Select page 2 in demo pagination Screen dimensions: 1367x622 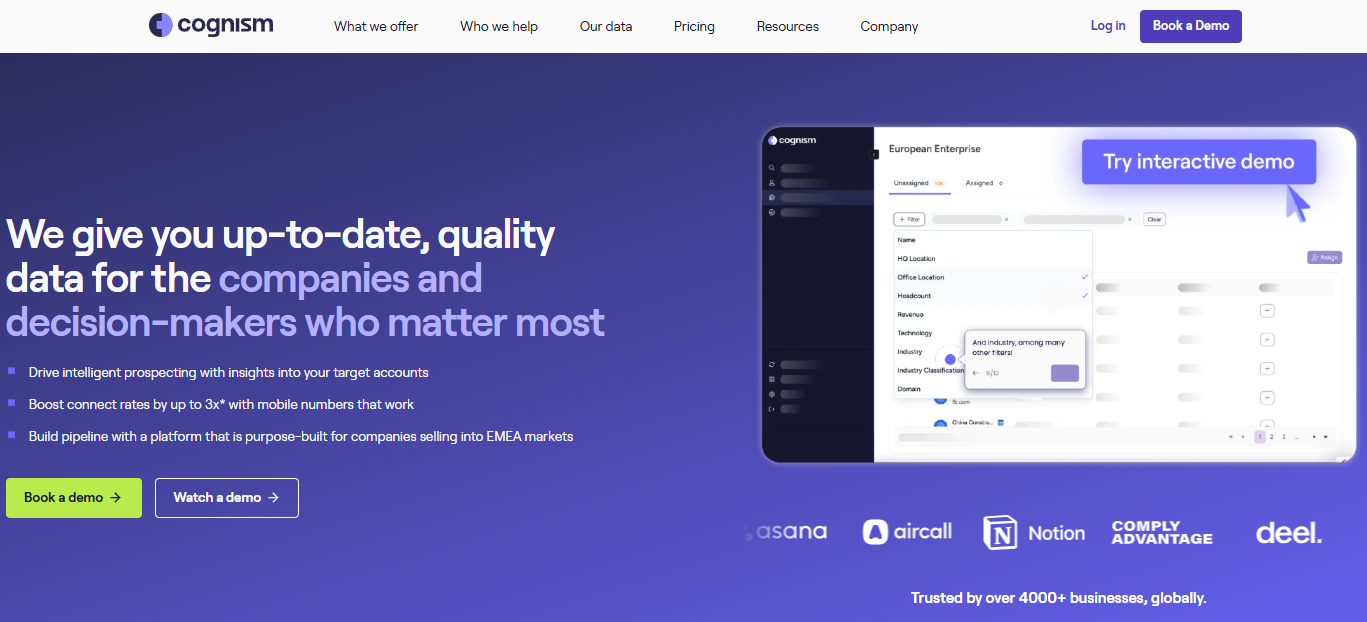[x=1271, y=437]
